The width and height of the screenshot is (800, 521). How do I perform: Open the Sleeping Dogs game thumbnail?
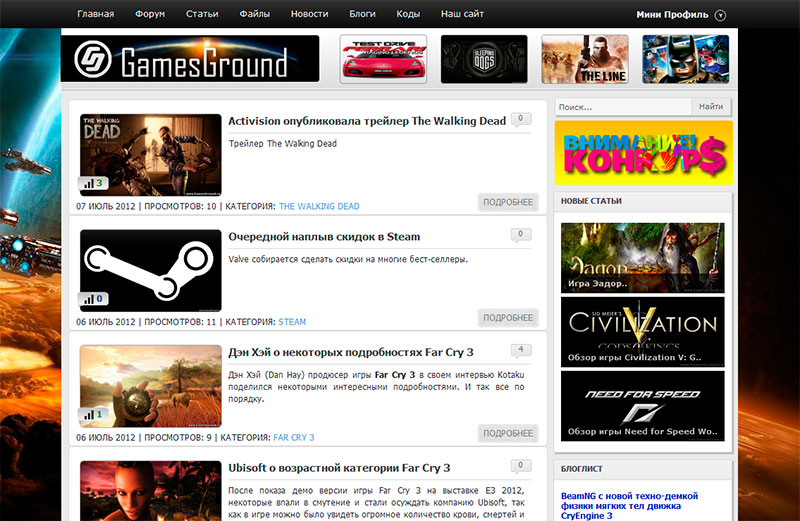click(x=484, y=59)
